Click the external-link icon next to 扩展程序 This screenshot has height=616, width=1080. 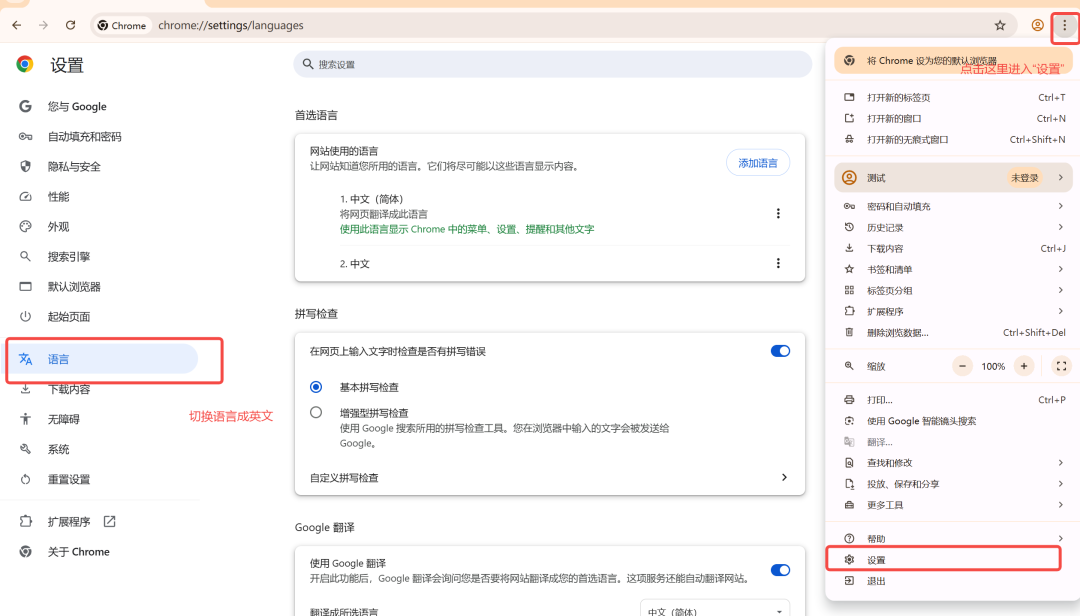[108, 520]
